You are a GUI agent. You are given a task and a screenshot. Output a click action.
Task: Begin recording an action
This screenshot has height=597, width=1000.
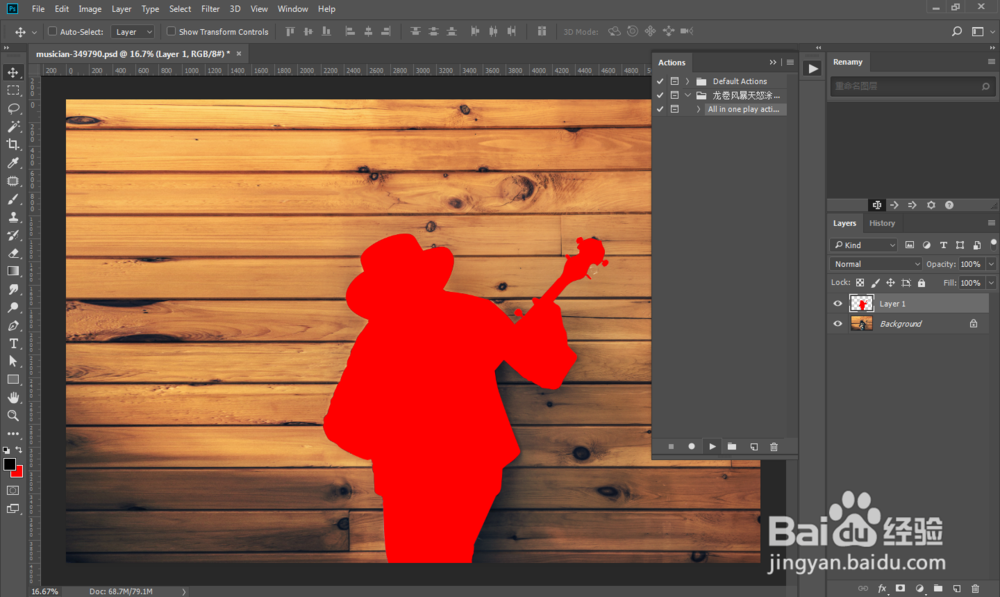(x=691, y=446)
